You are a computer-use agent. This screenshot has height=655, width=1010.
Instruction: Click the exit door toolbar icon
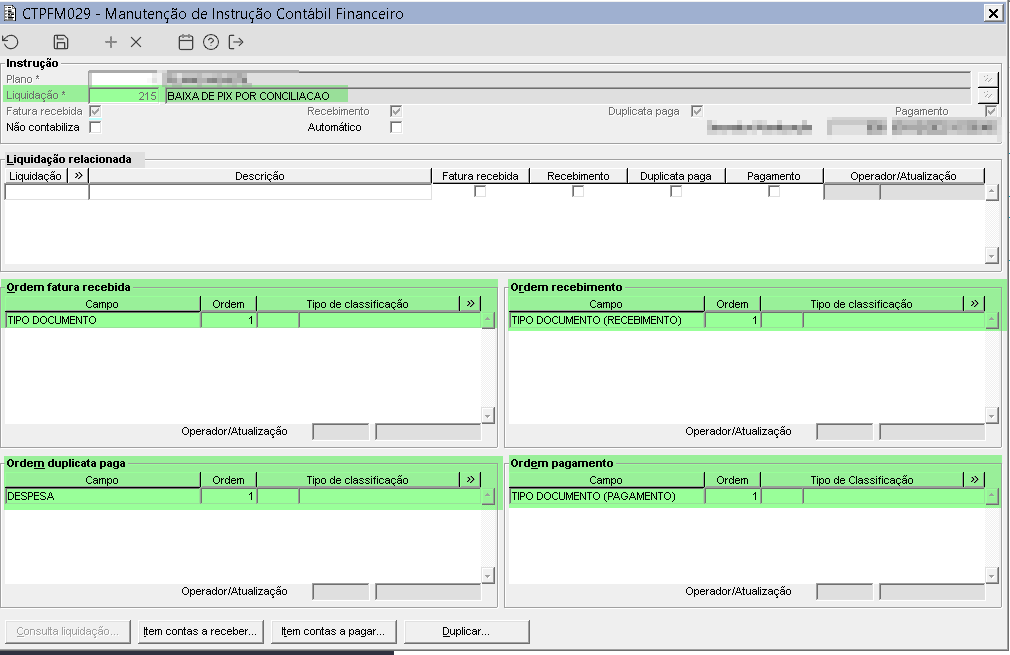[236, 43]
